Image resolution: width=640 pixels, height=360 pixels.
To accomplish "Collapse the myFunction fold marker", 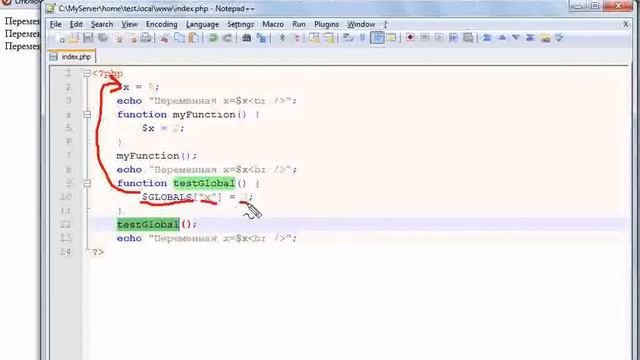I will [x=87, y=115].
